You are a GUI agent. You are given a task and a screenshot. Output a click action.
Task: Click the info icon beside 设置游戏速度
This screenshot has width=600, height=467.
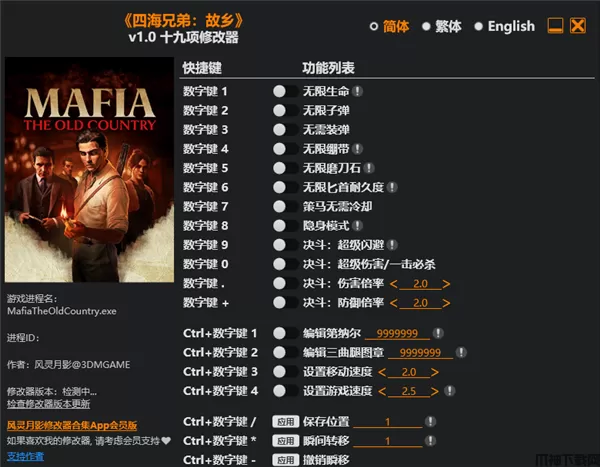pos(450,391)
